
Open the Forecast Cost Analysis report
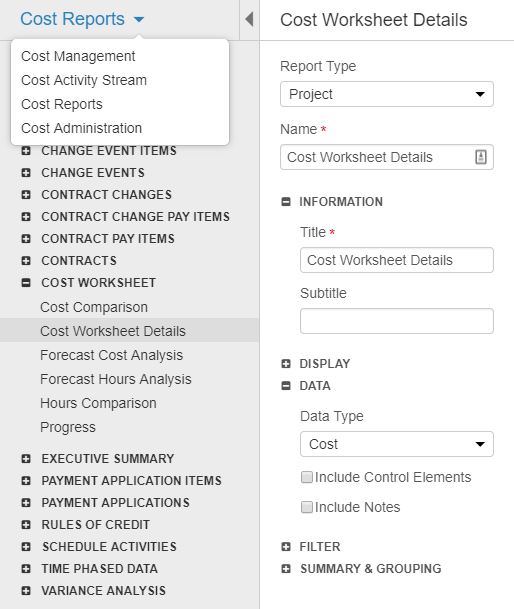112,355
